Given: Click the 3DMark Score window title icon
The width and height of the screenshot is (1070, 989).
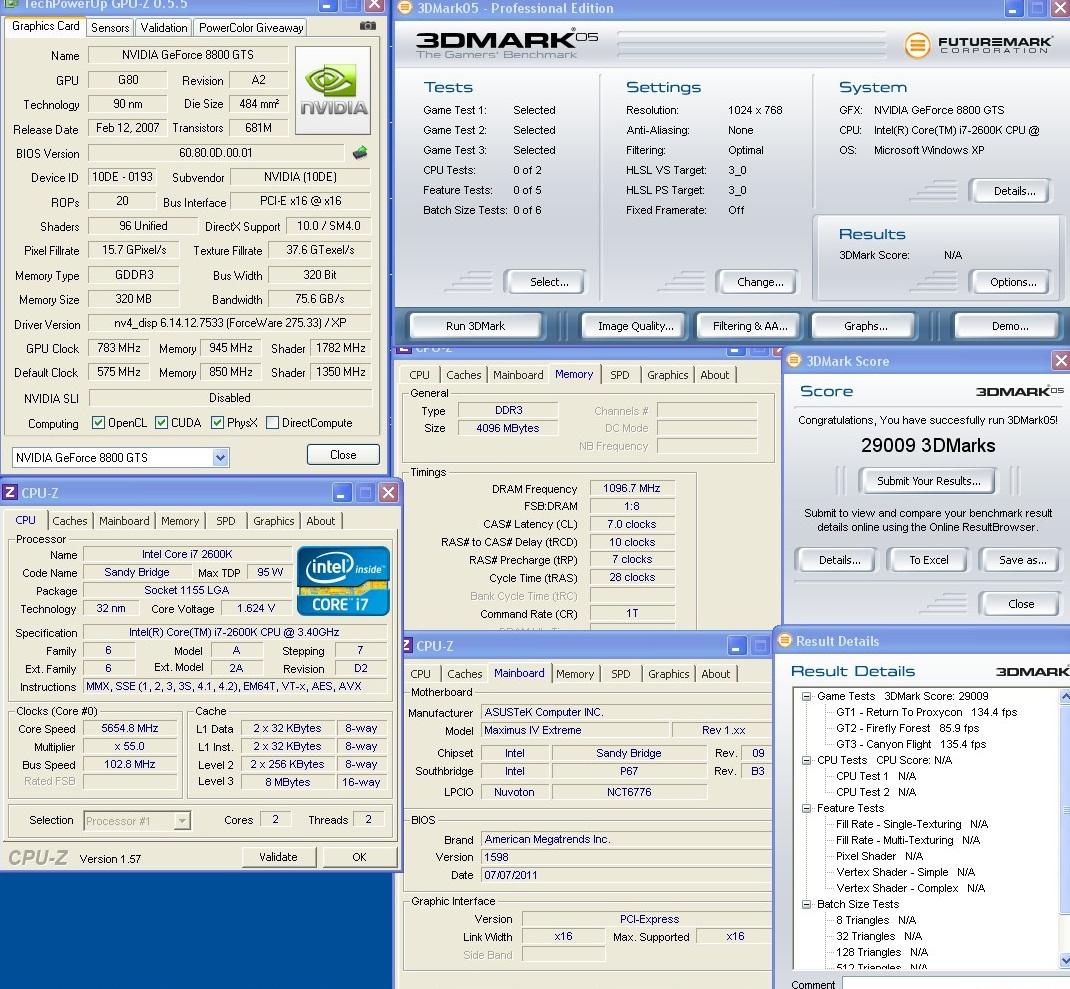Looking at the screenshot, I should (794, 360).
